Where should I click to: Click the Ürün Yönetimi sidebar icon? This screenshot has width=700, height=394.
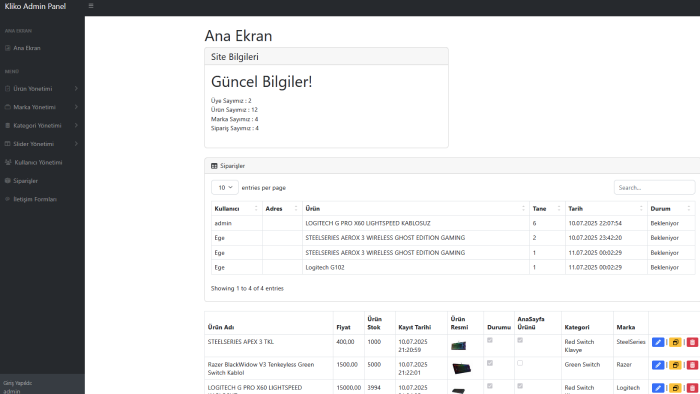pyautogui.click(x=8, y=89)
